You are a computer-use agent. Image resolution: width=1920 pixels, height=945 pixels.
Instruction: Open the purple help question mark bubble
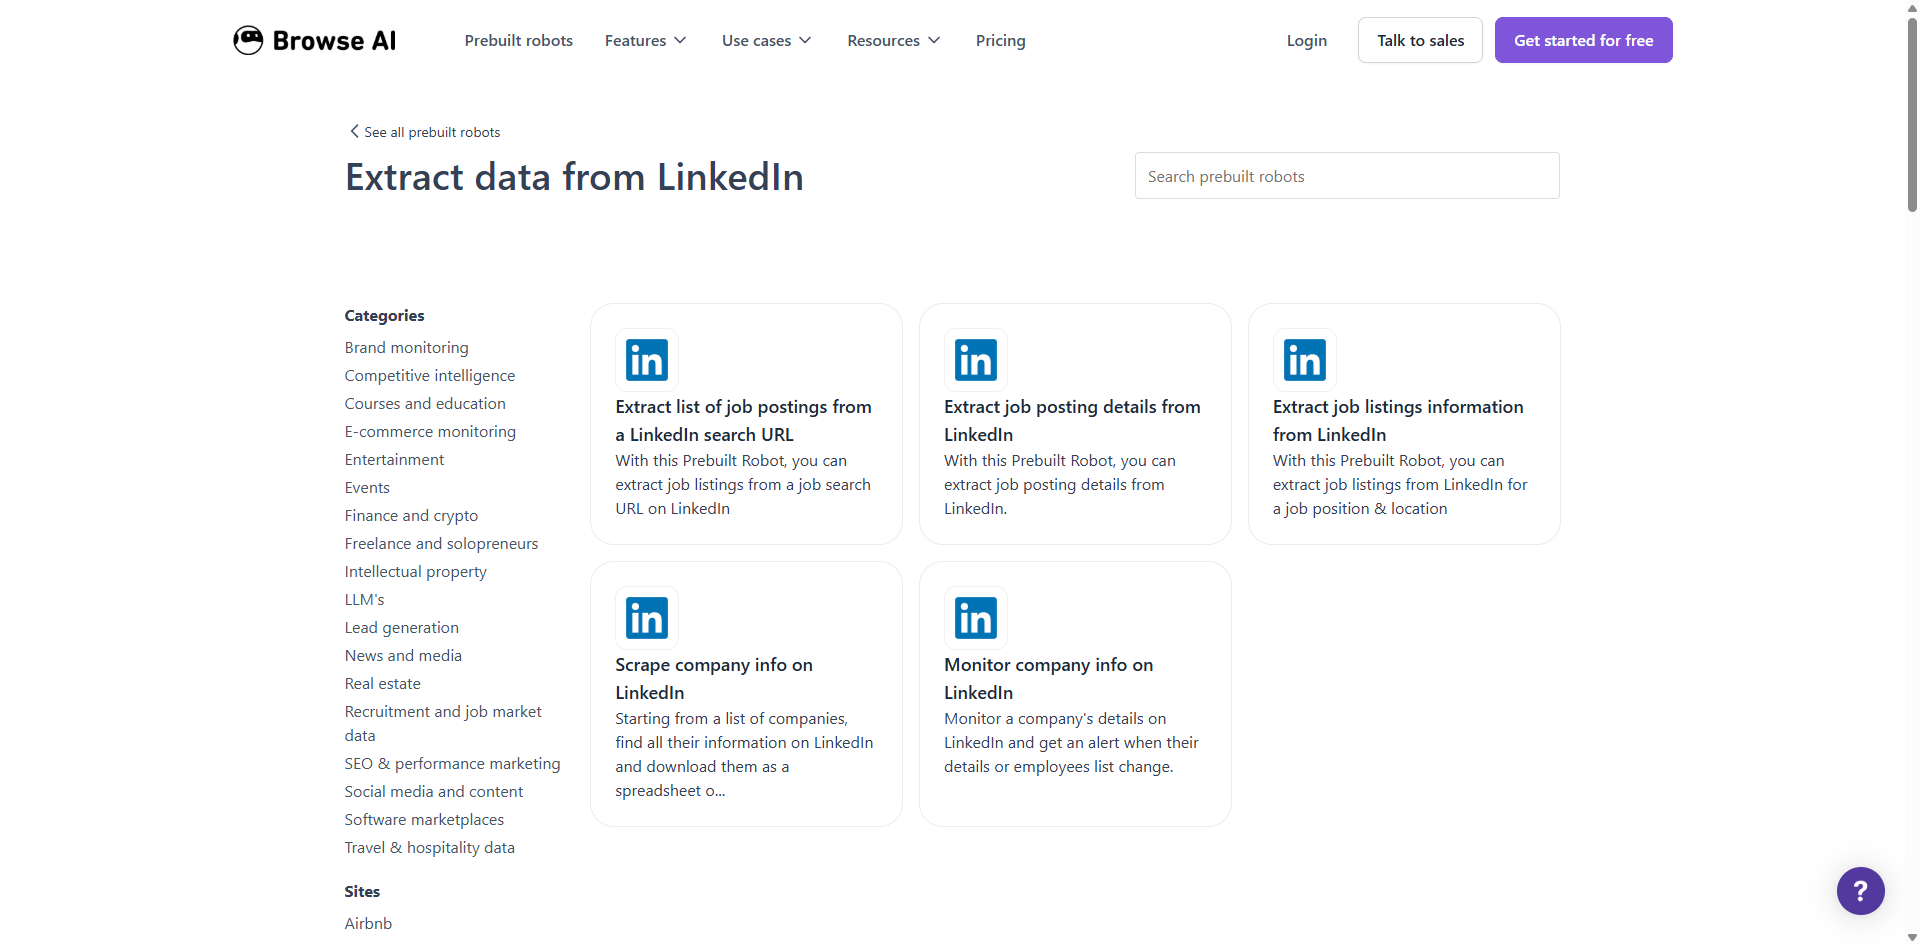pyautogui.click(x=1860, y=890)
